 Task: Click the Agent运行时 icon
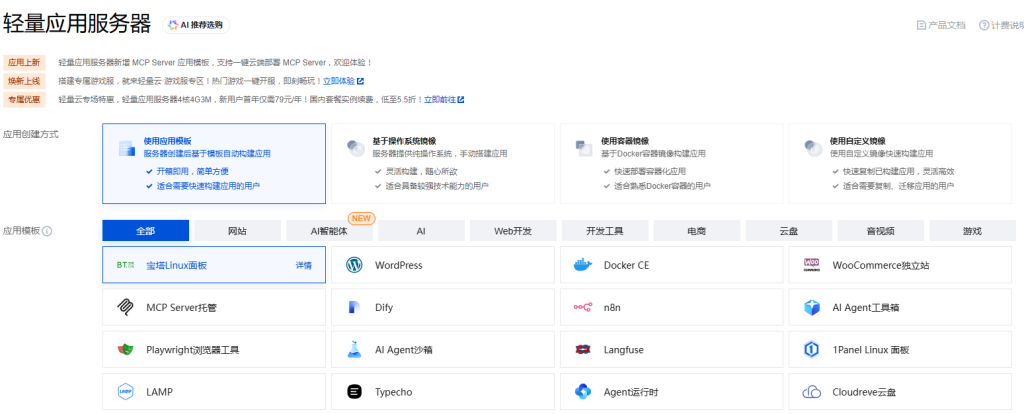tap(583, 392)
